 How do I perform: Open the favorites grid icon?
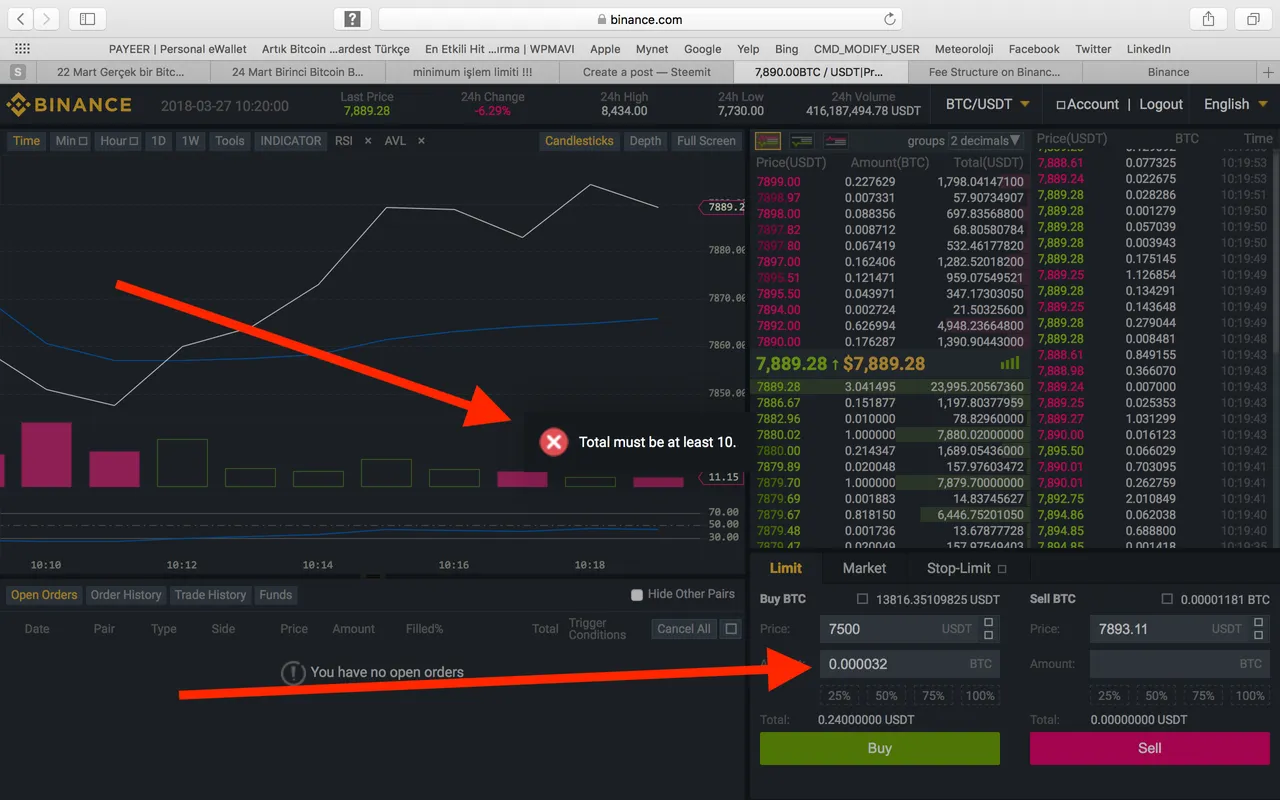[22, 48]
